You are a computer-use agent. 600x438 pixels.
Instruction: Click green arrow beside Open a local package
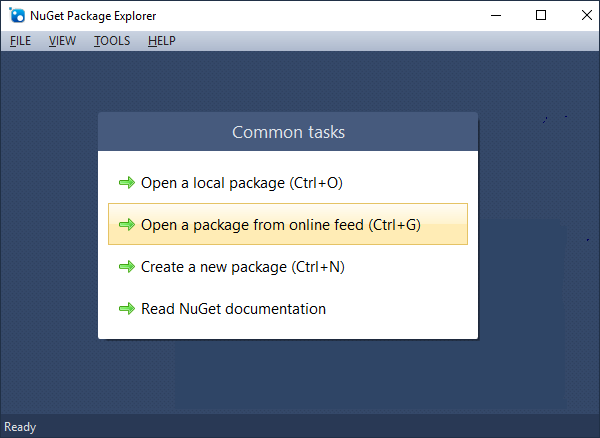126,183
